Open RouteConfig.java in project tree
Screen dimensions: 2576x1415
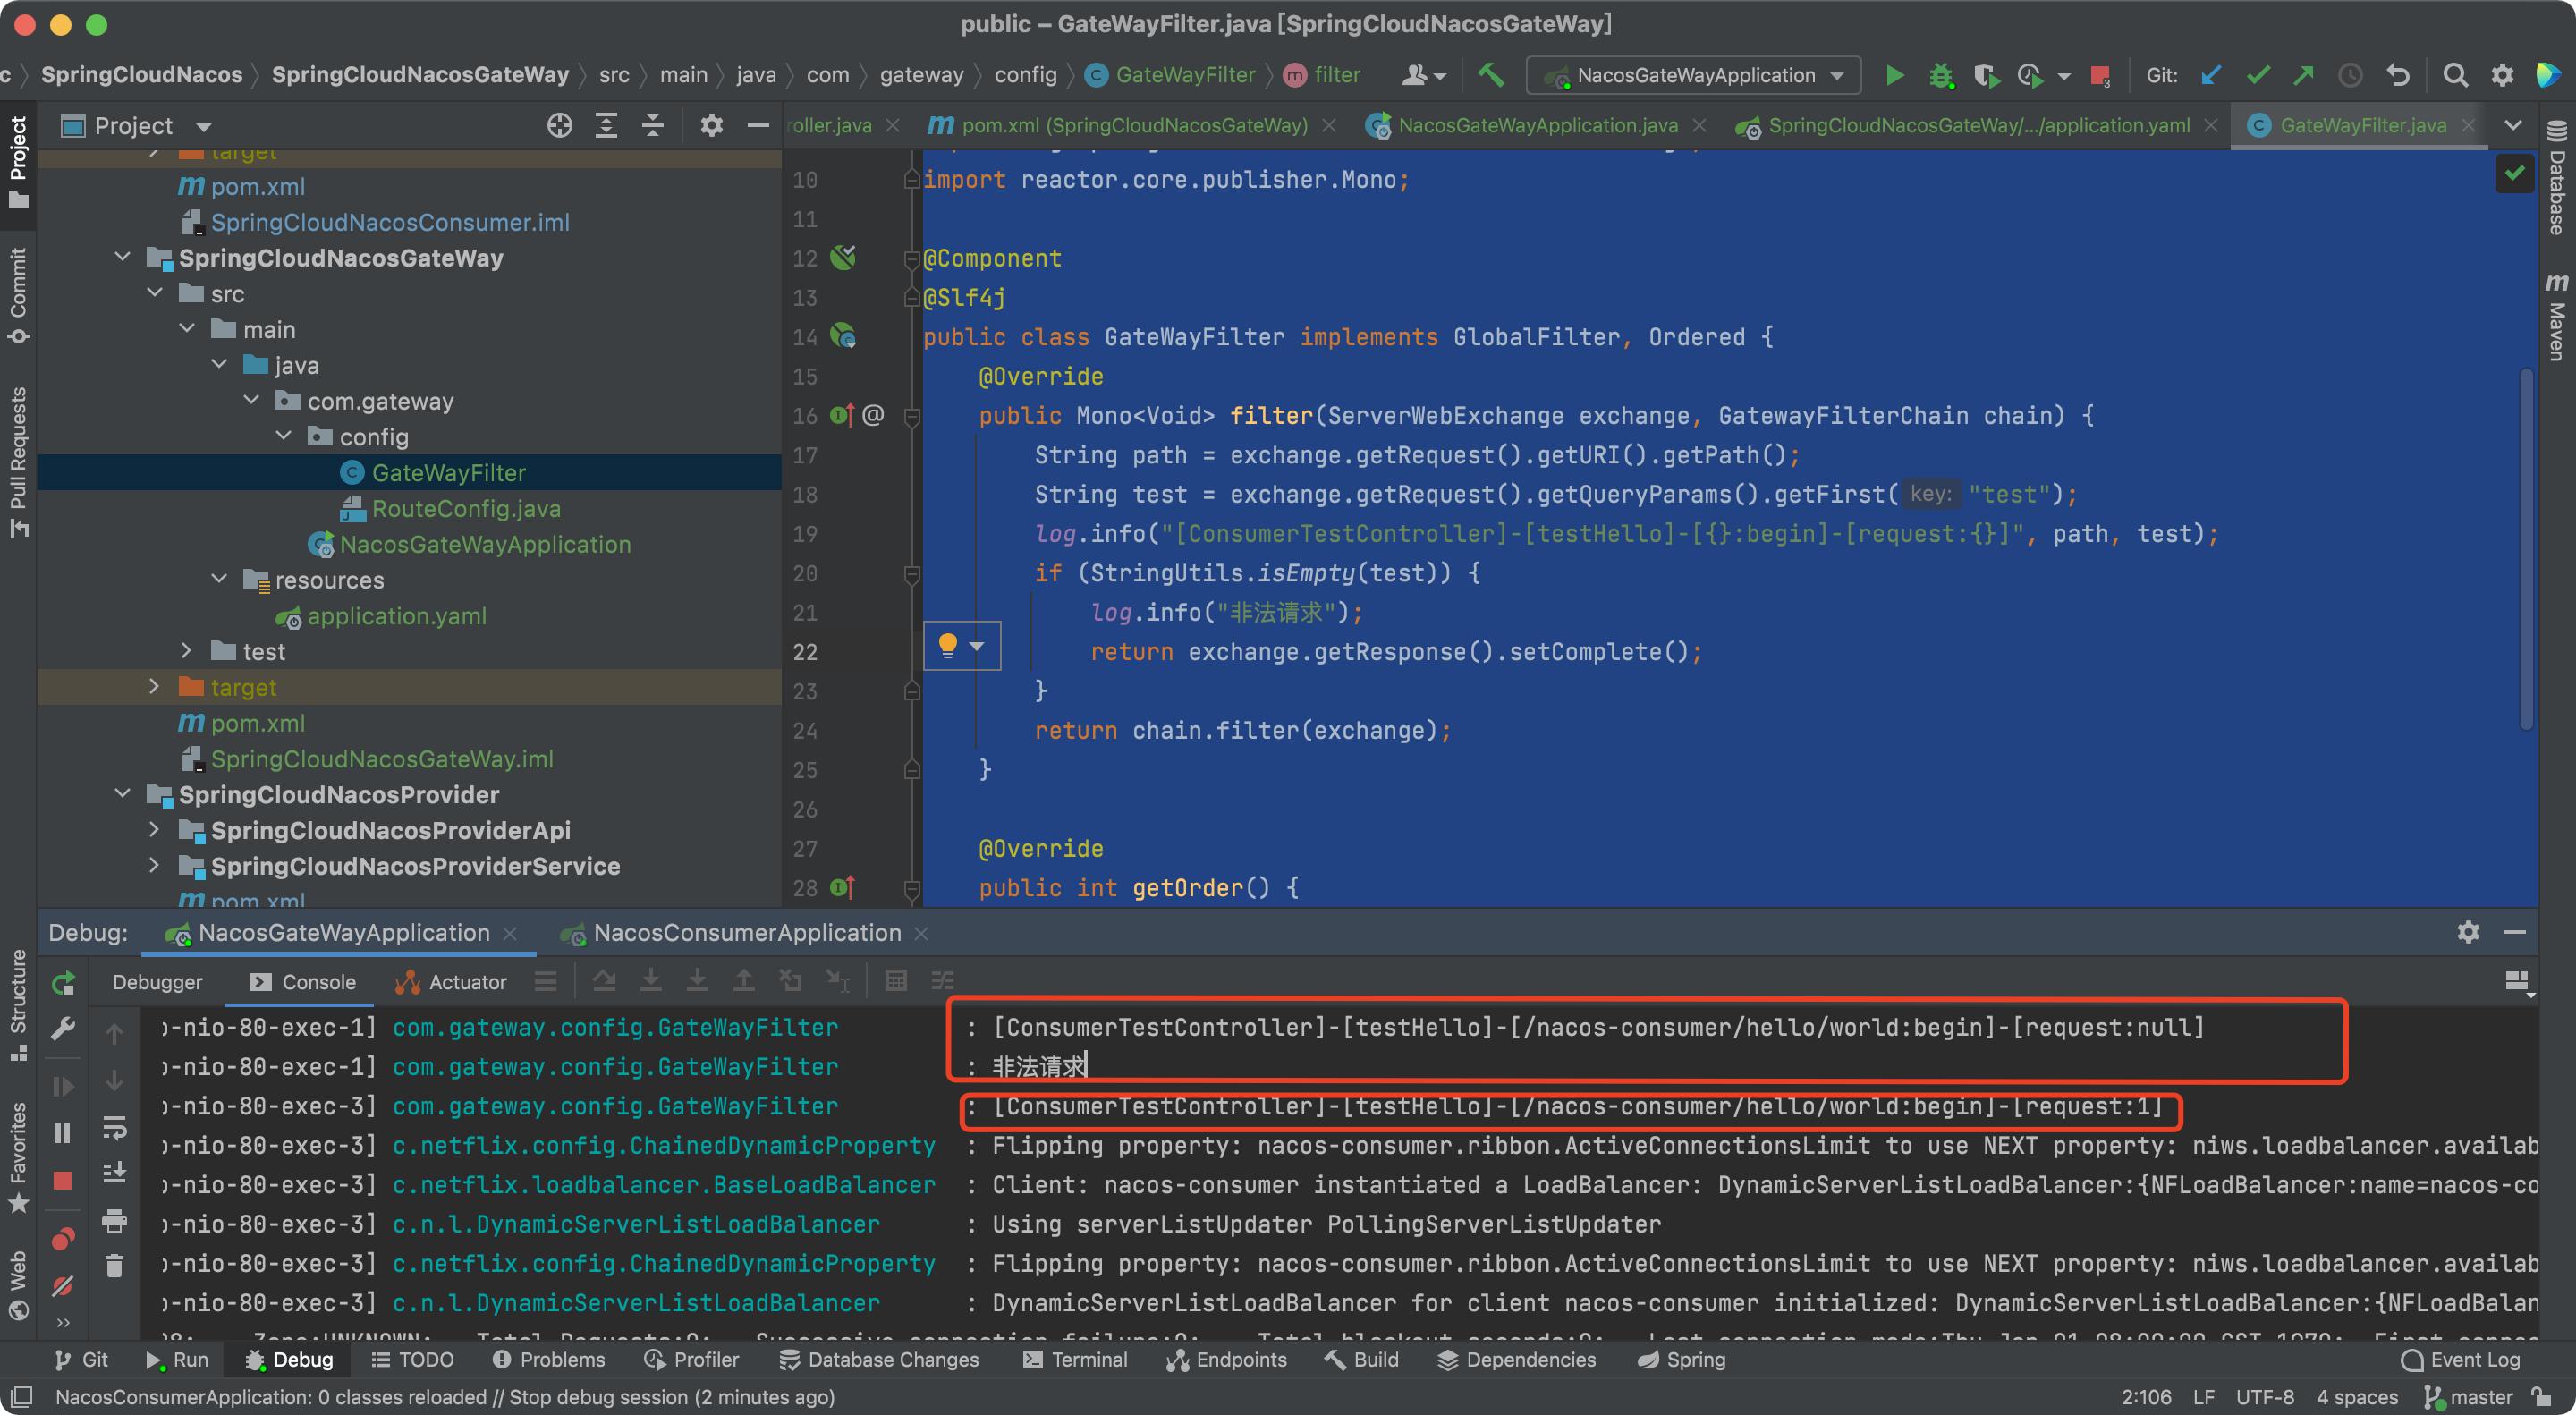click(x=466, y=508)
